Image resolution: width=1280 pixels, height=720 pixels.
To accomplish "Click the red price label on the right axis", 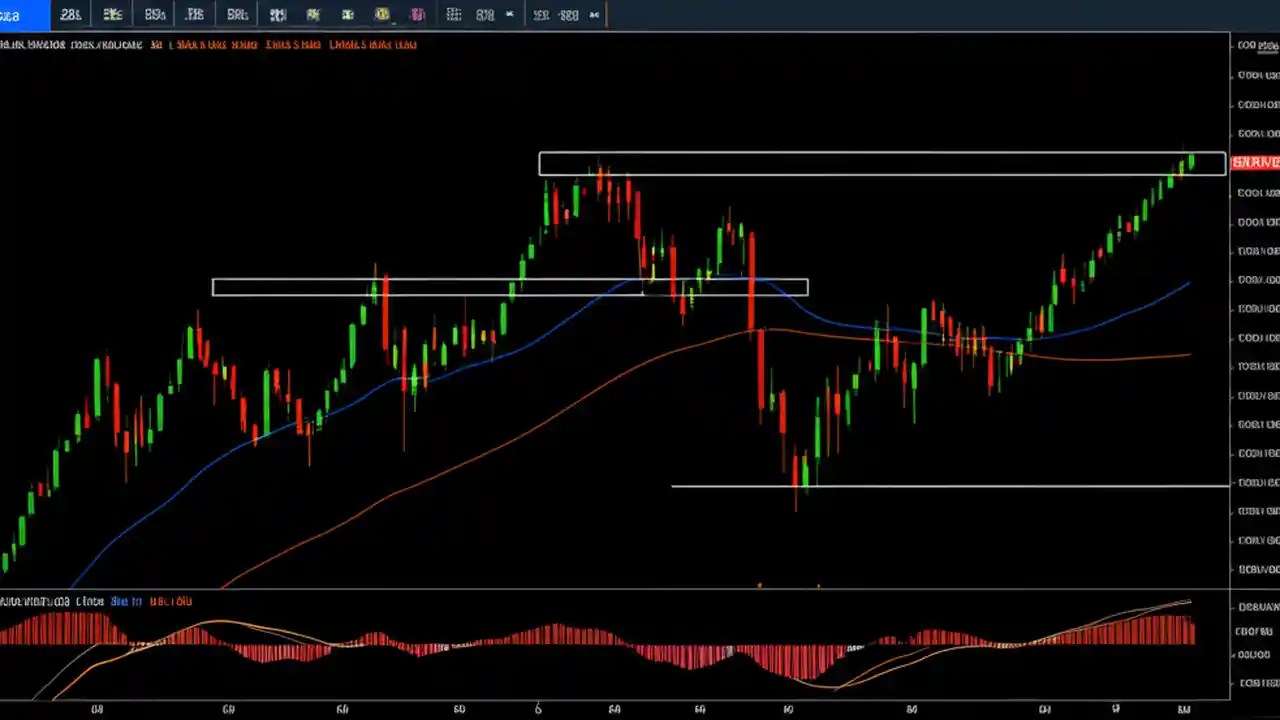I will coord(1255,162).
